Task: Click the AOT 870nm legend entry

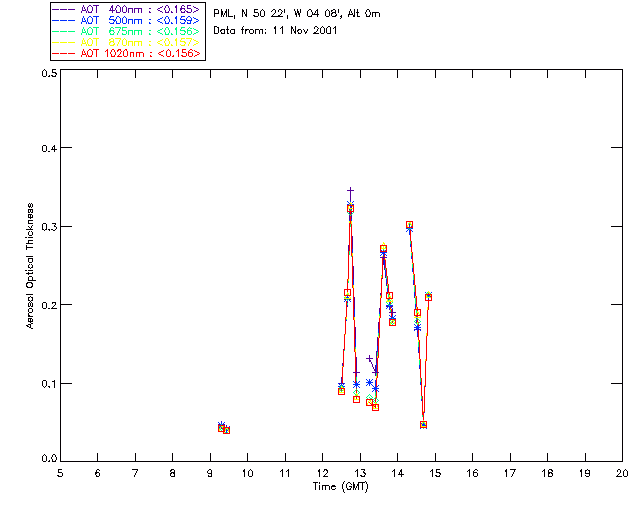Action: tap(127, 42)
